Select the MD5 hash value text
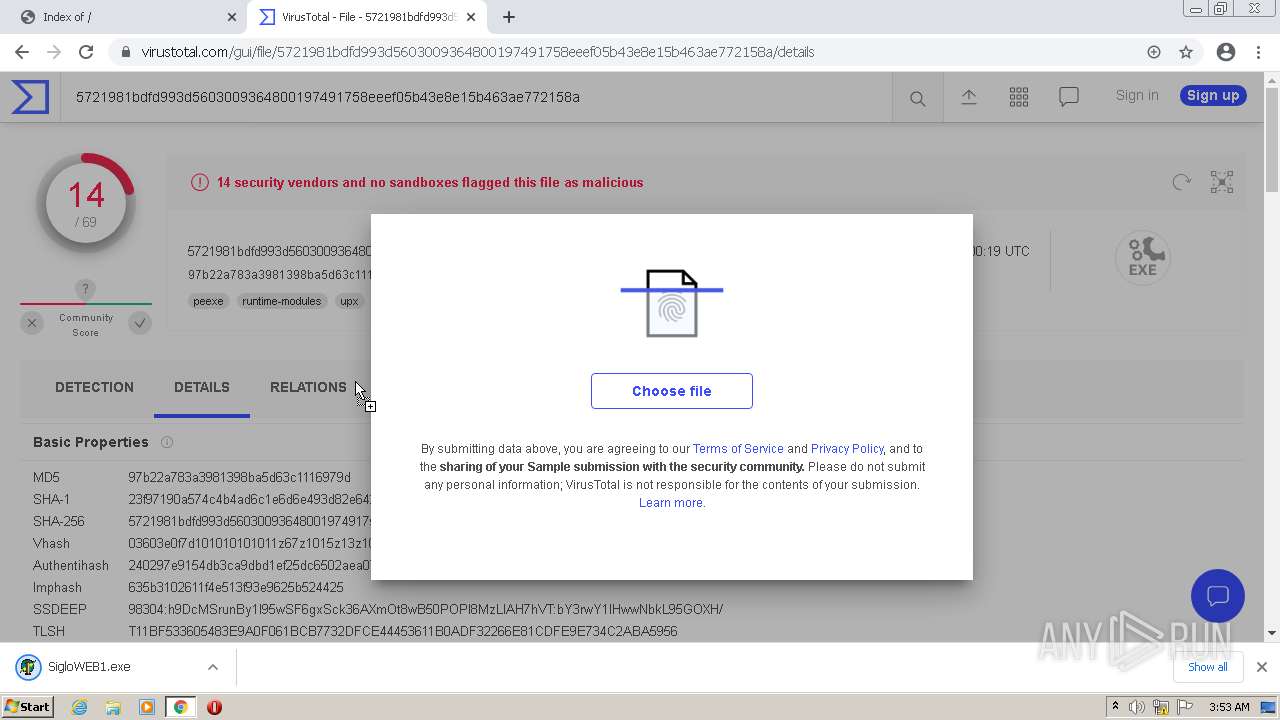The height and width of the screenshot is (720, 1280). click(239, 477)
